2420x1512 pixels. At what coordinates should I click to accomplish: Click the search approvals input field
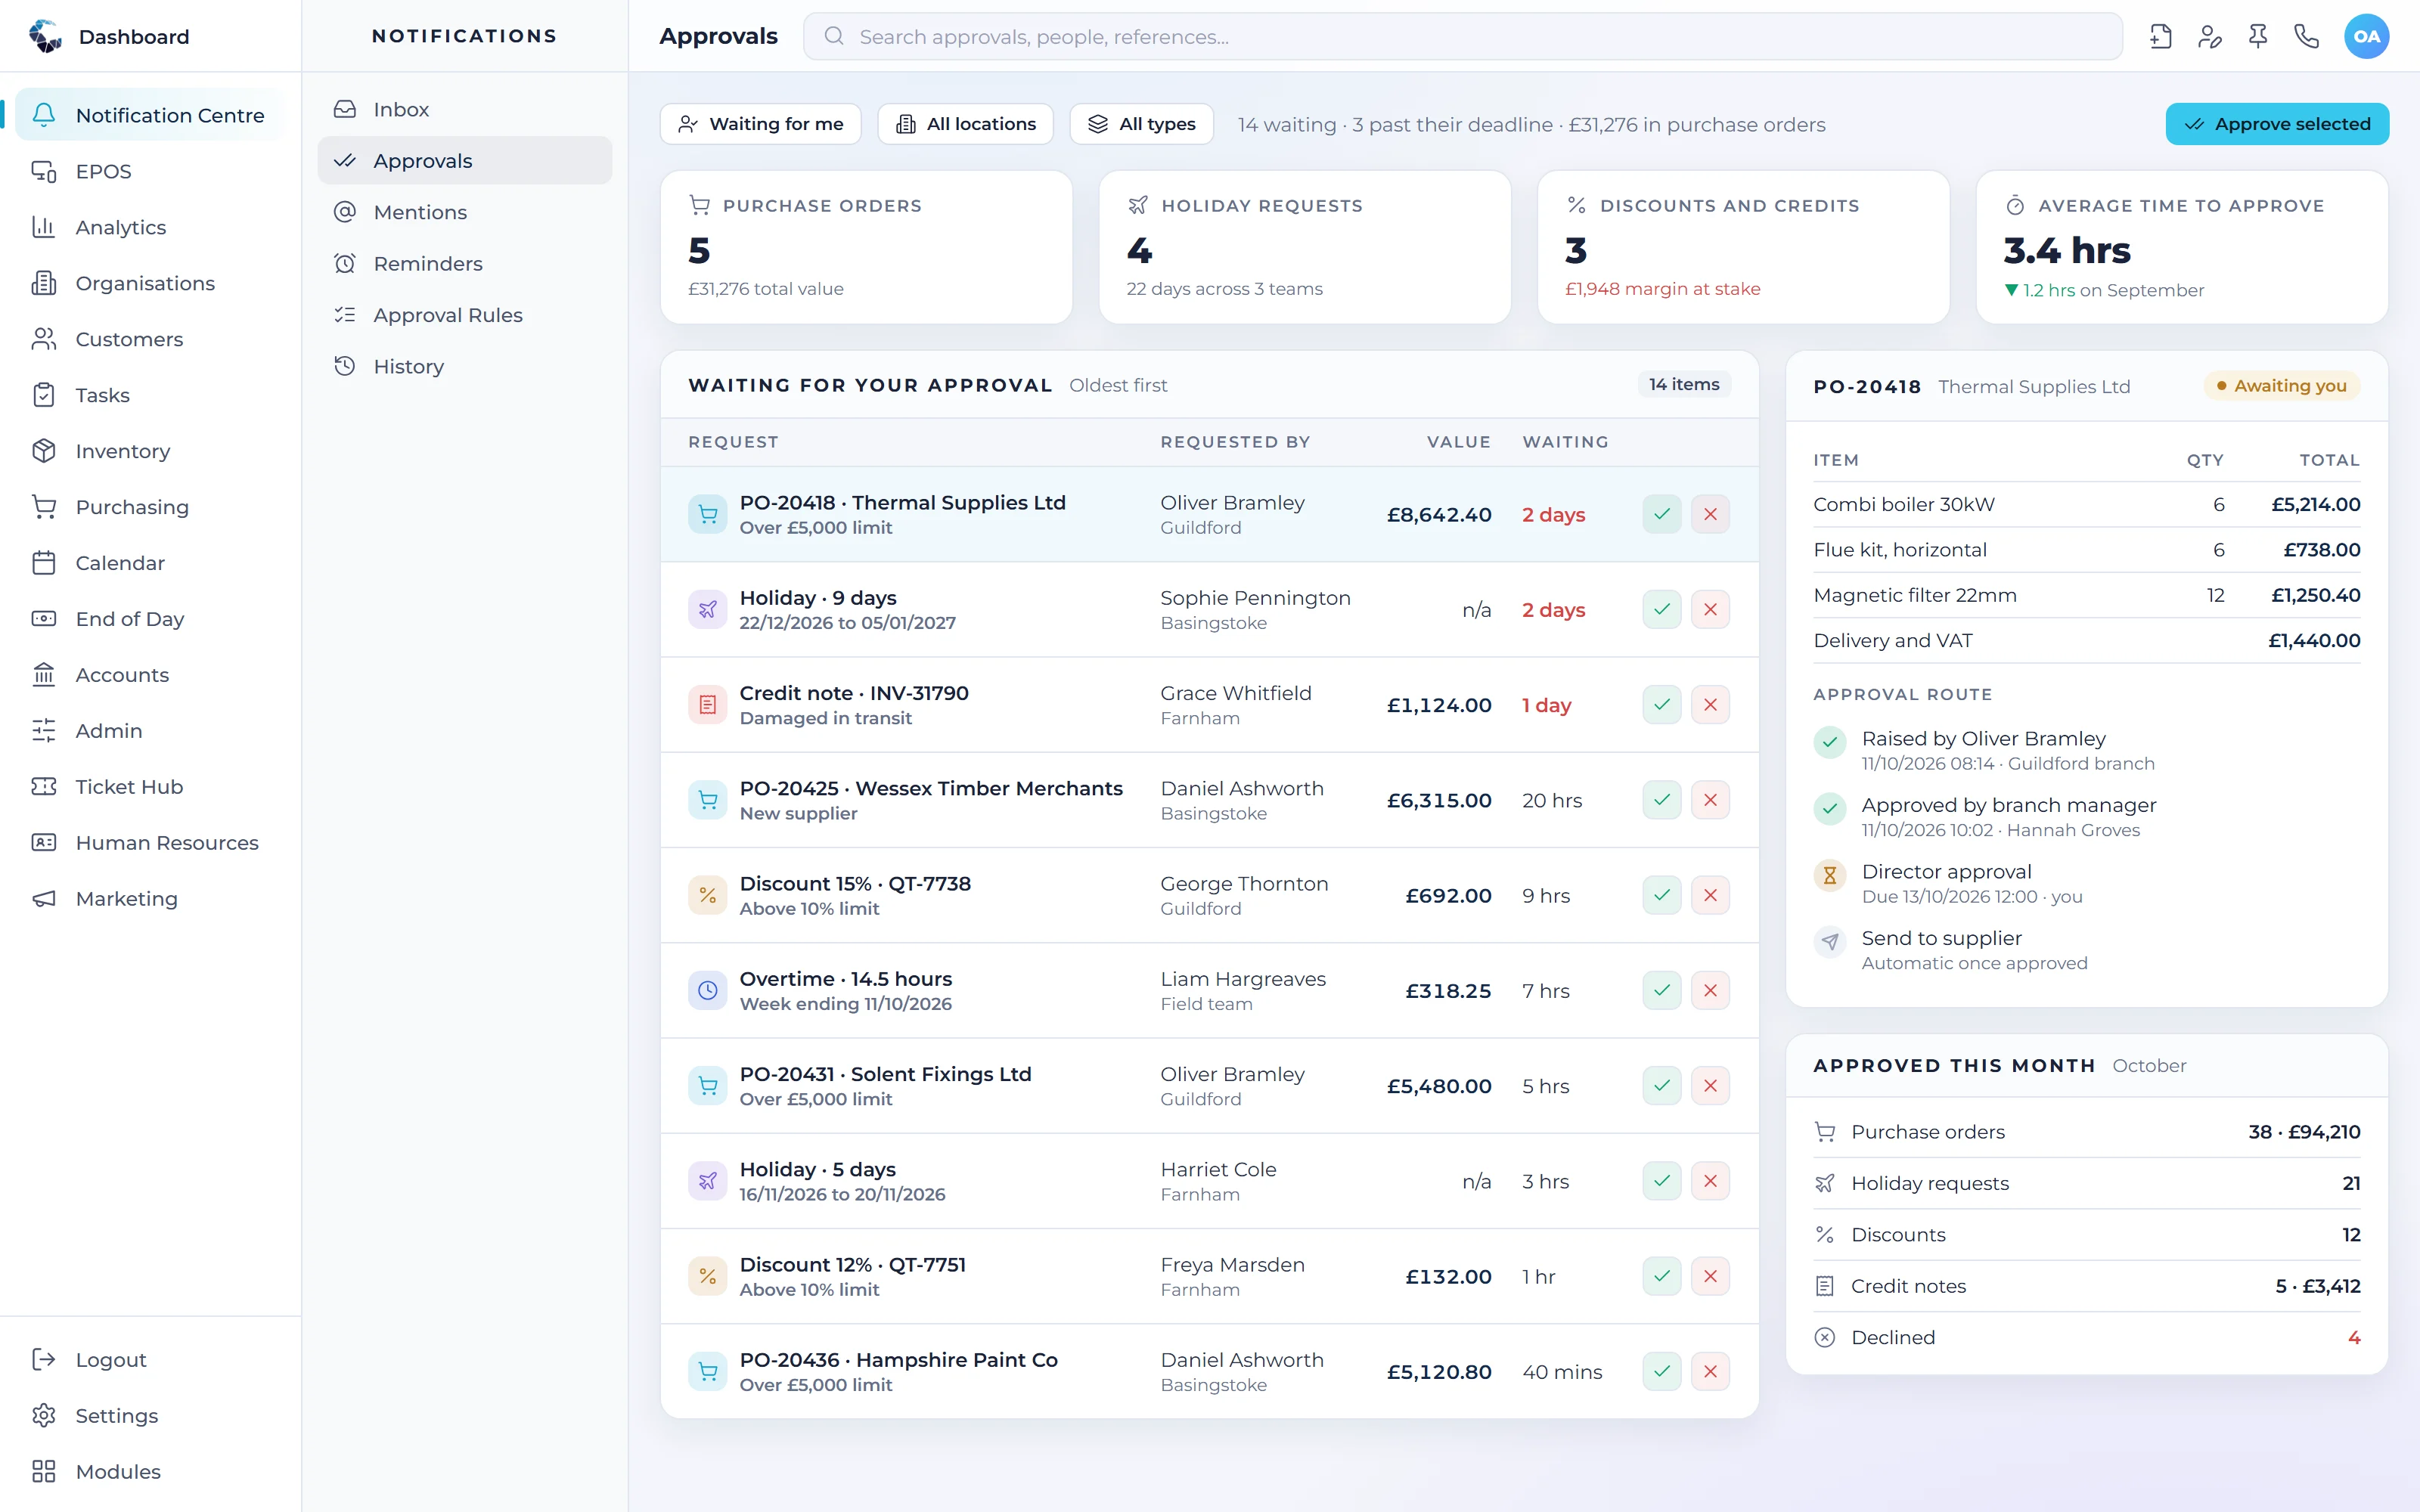click(1462, 37)
